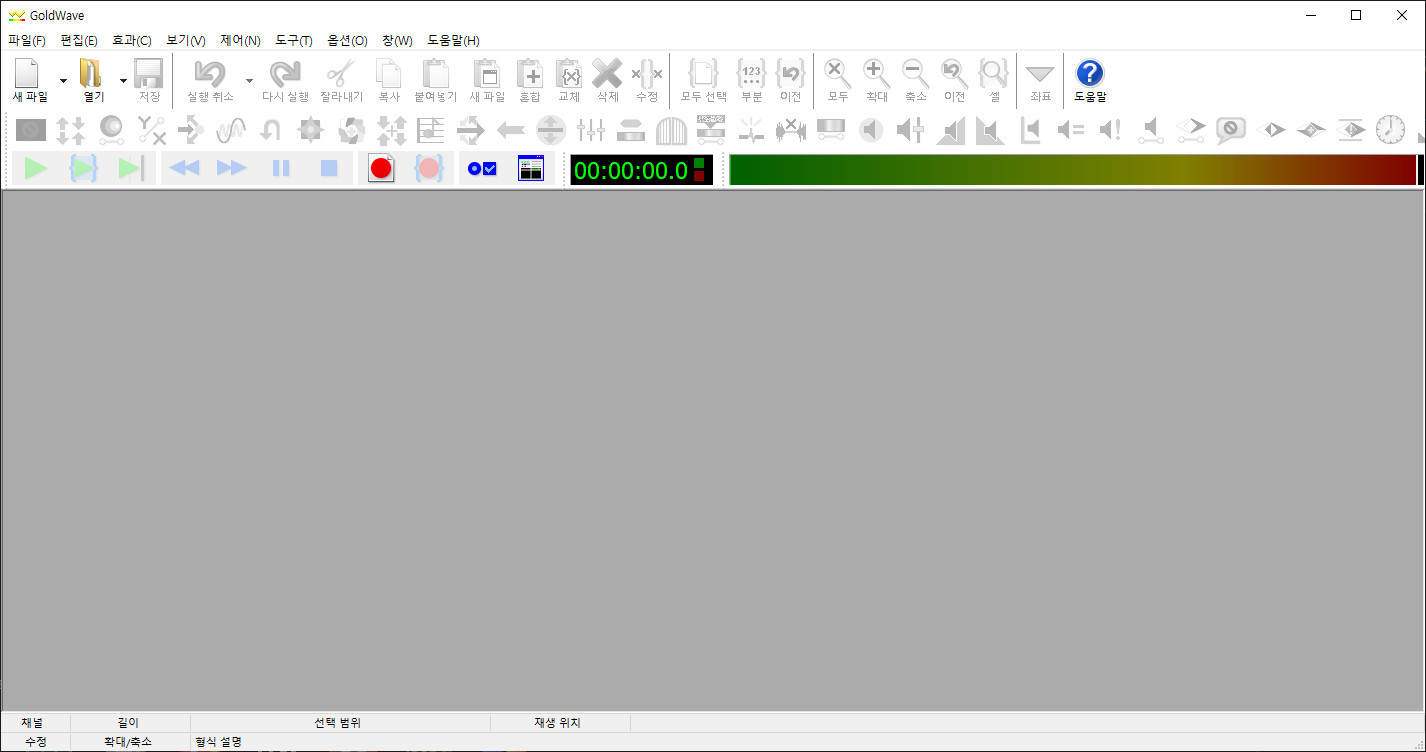The image size is (1426, 752).
Task: Fast forward with the blue double-right arrows
Action: tap(232, 169)
